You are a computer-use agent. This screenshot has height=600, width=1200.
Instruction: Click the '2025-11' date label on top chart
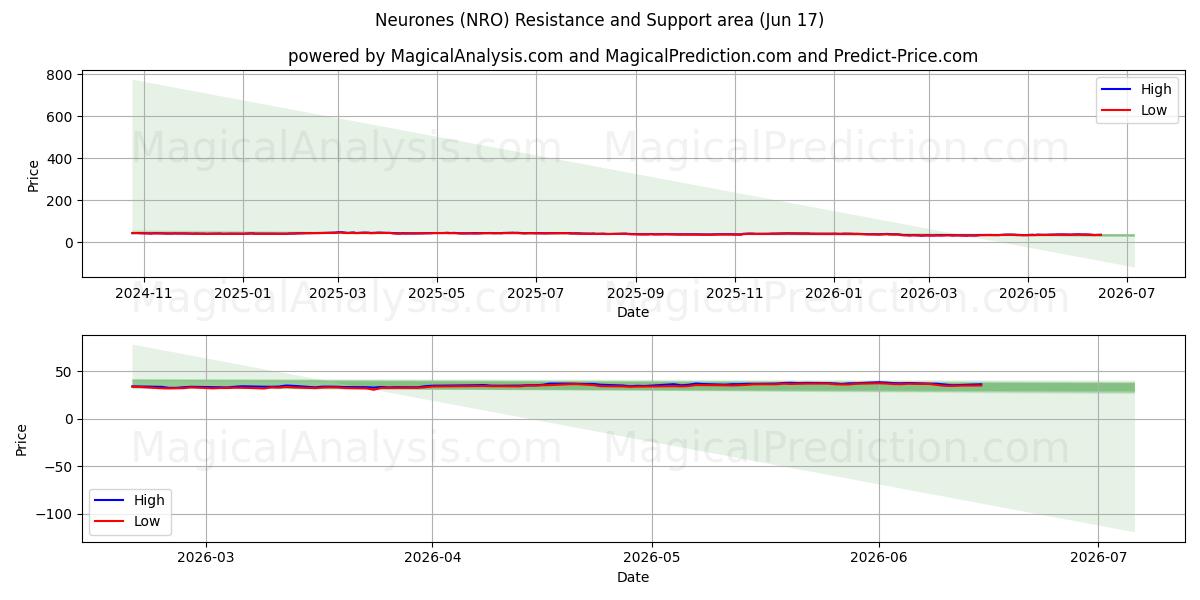[735, 294]
